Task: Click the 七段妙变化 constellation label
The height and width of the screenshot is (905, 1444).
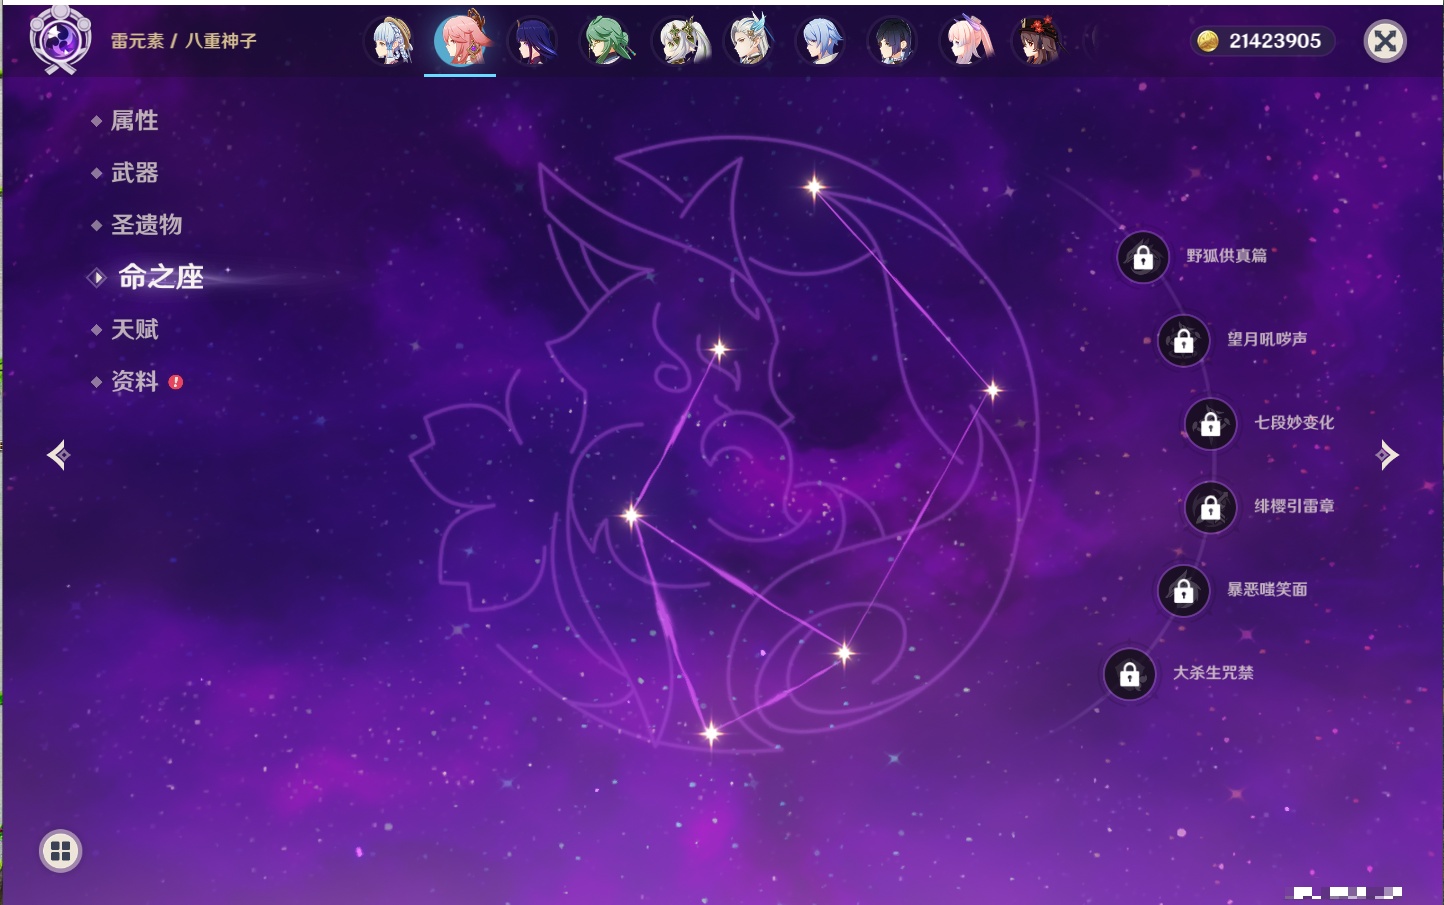Action: point(1294,422)
